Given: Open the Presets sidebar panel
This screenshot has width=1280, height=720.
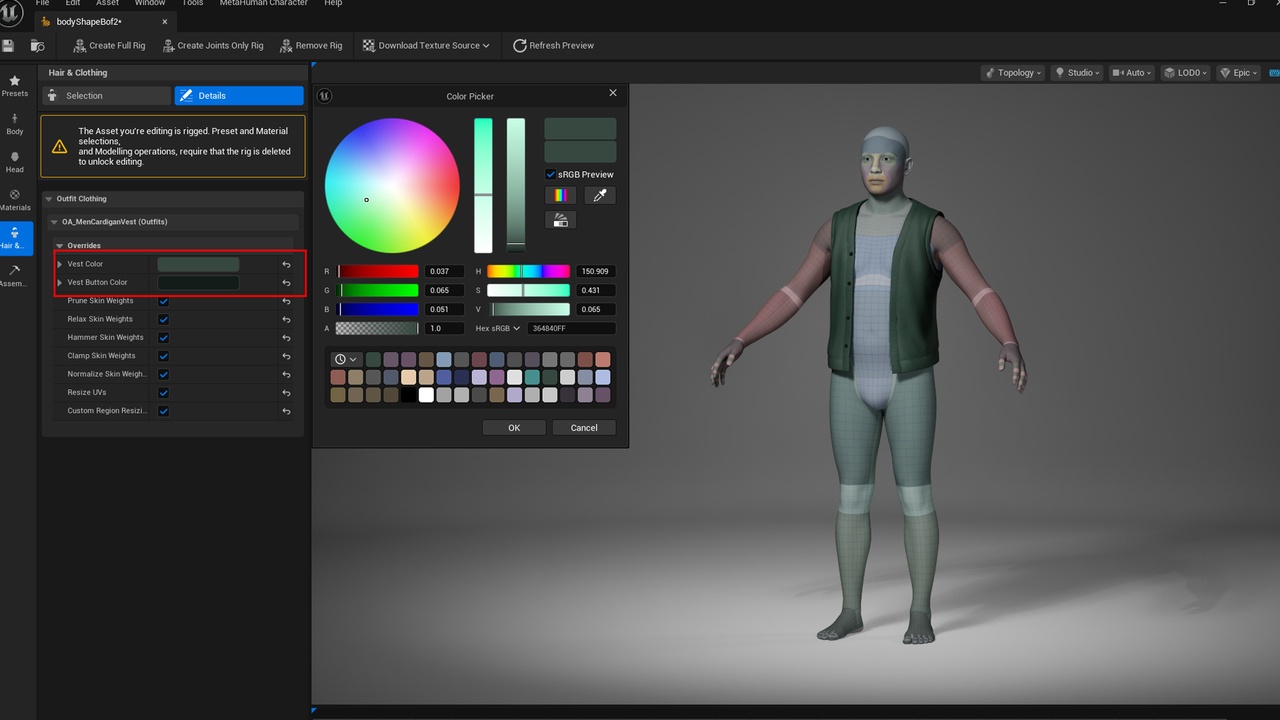Looking at the screenshot, I should coord(15,85).
